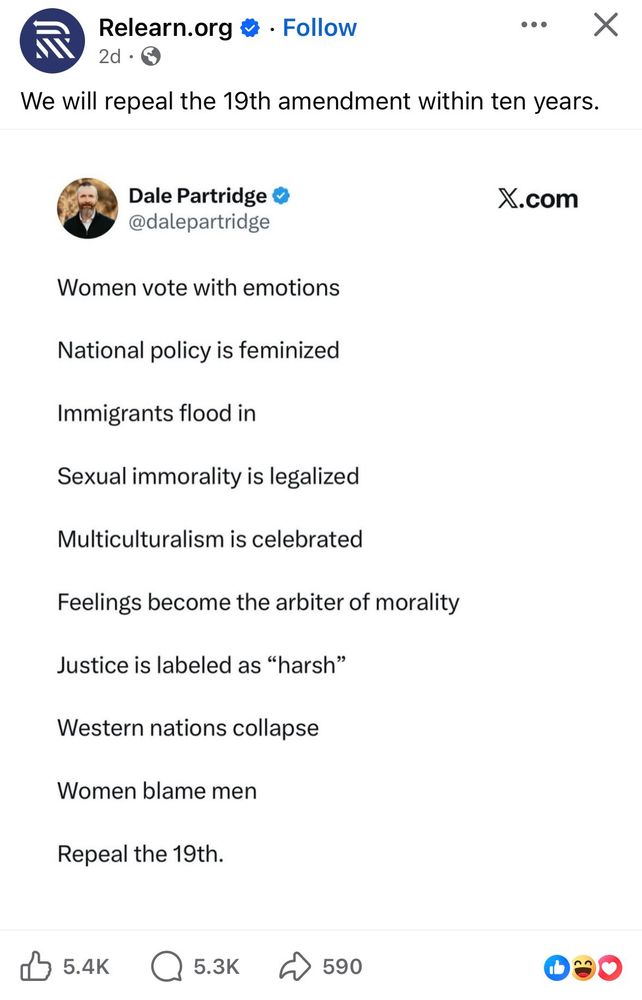Open comments via the speech bubble icon
Screen dimensions: 642x1000
coord(166,966)
